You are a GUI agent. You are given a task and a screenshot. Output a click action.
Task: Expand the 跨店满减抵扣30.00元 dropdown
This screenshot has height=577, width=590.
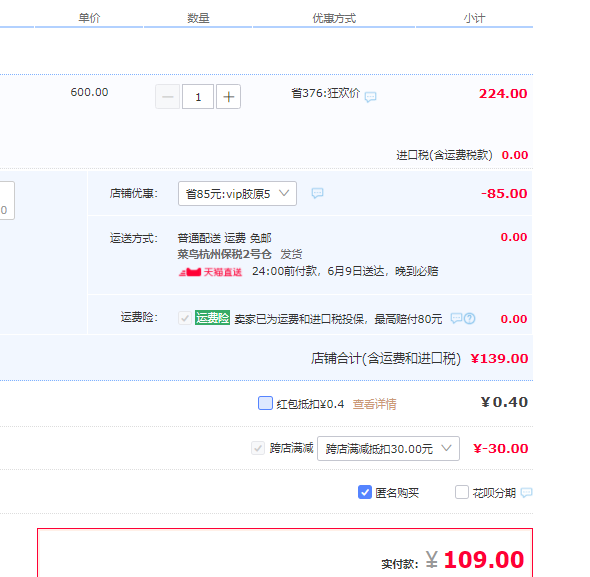pyautogui.click(x=388, y=448)
